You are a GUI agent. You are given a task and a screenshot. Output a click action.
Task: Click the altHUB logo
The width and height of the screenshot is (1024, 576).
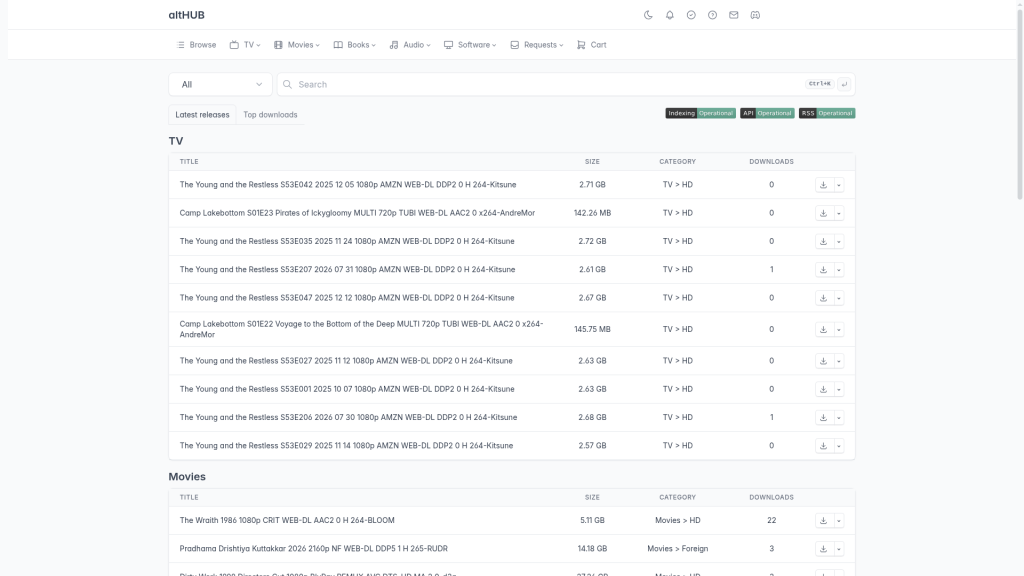point(186,15)
